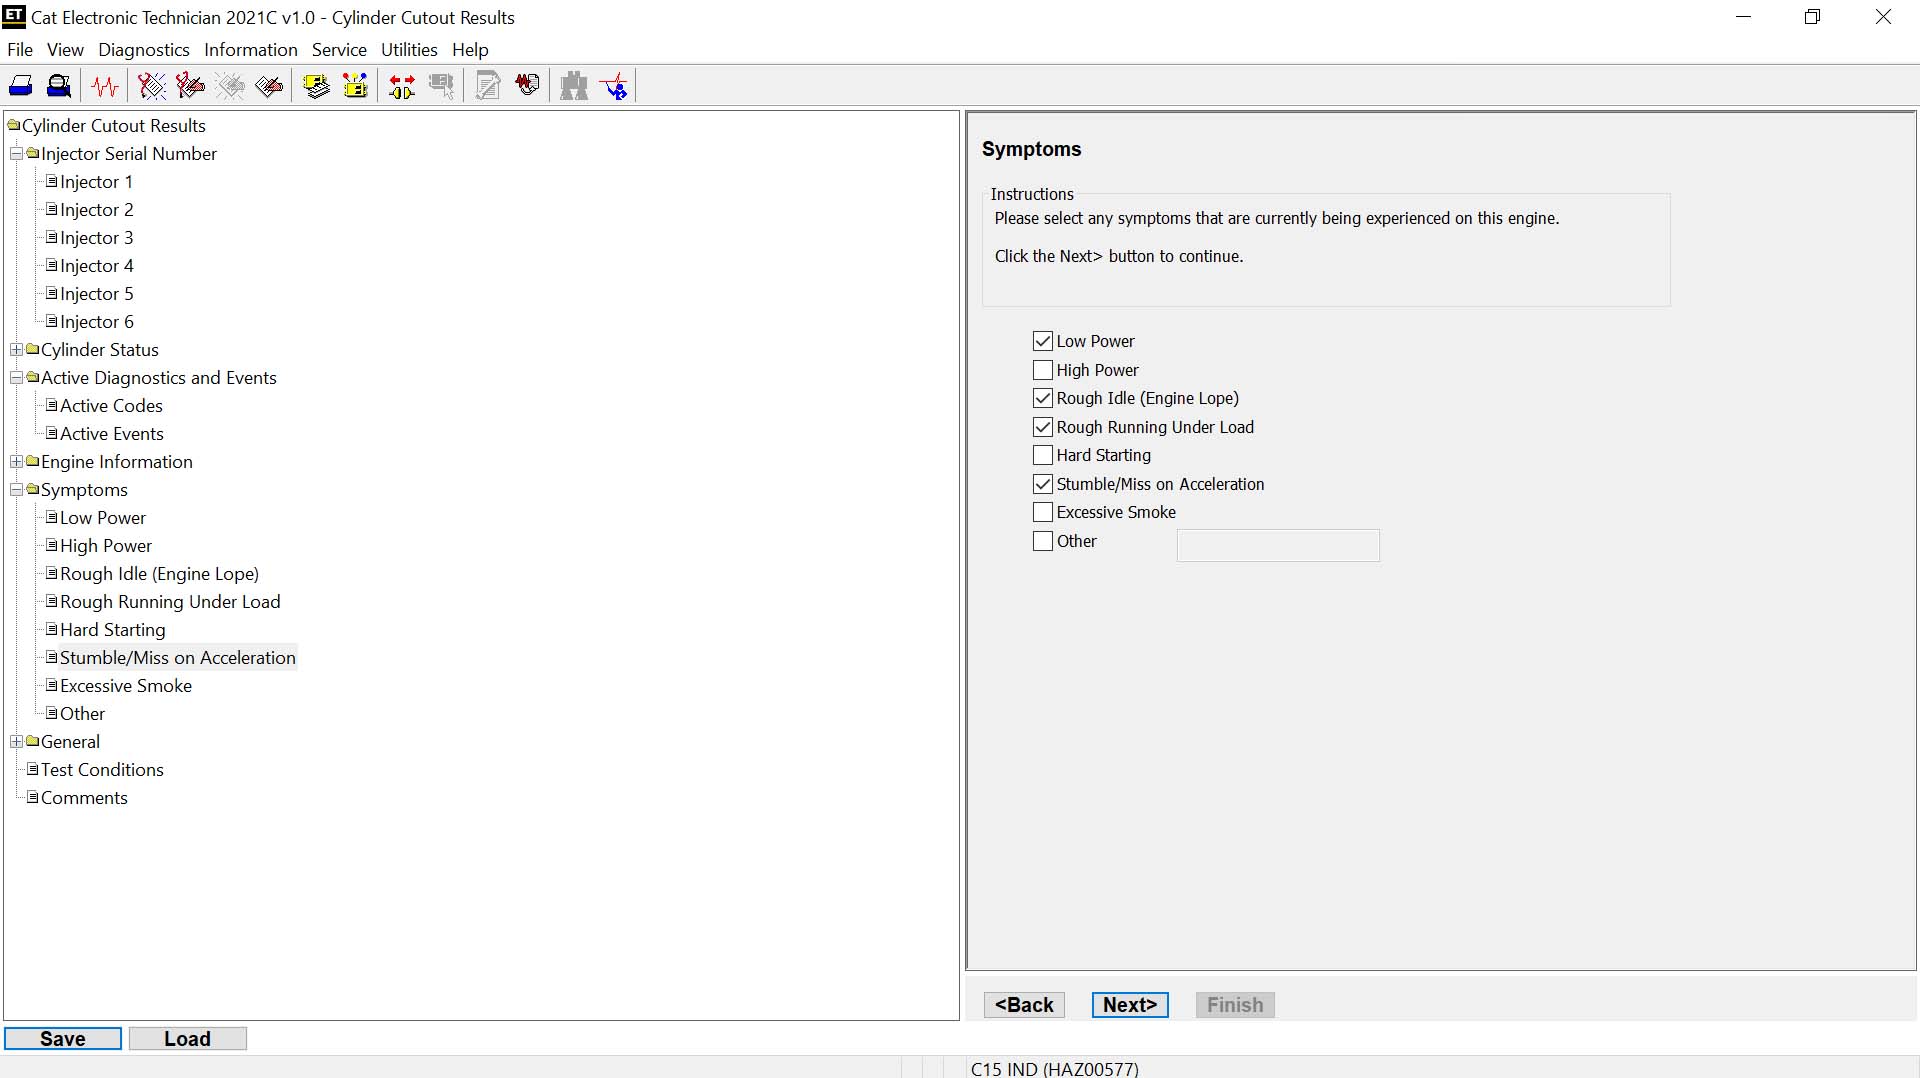This screenshot has width=1920, height=1078.
Task: Click inside the Other symptom text field
Action: (x=1277, y=545)
